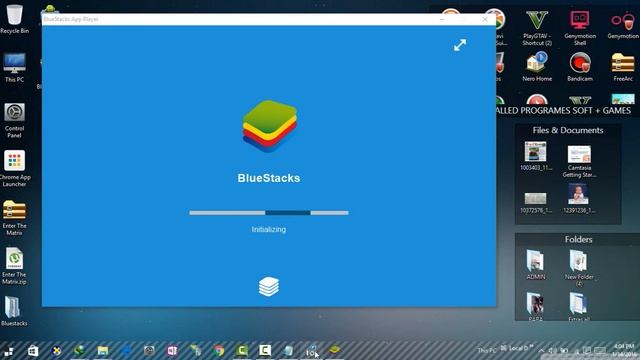Minimize the BlueStacks App Player window
Viewport: 640px width, 360px height.
coord(442,19)
